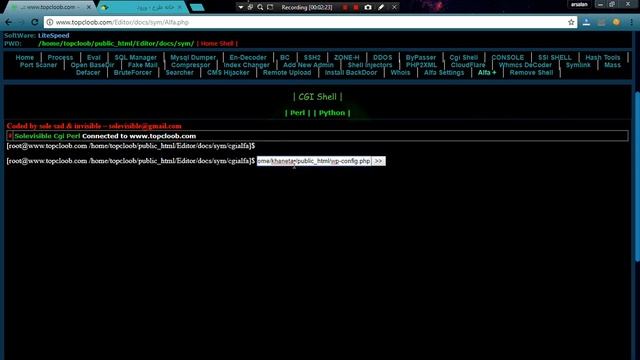The image size is (640, 360).
Task: Click the Home Shell link
Action: pyautogui.click(x=217, y=43)
